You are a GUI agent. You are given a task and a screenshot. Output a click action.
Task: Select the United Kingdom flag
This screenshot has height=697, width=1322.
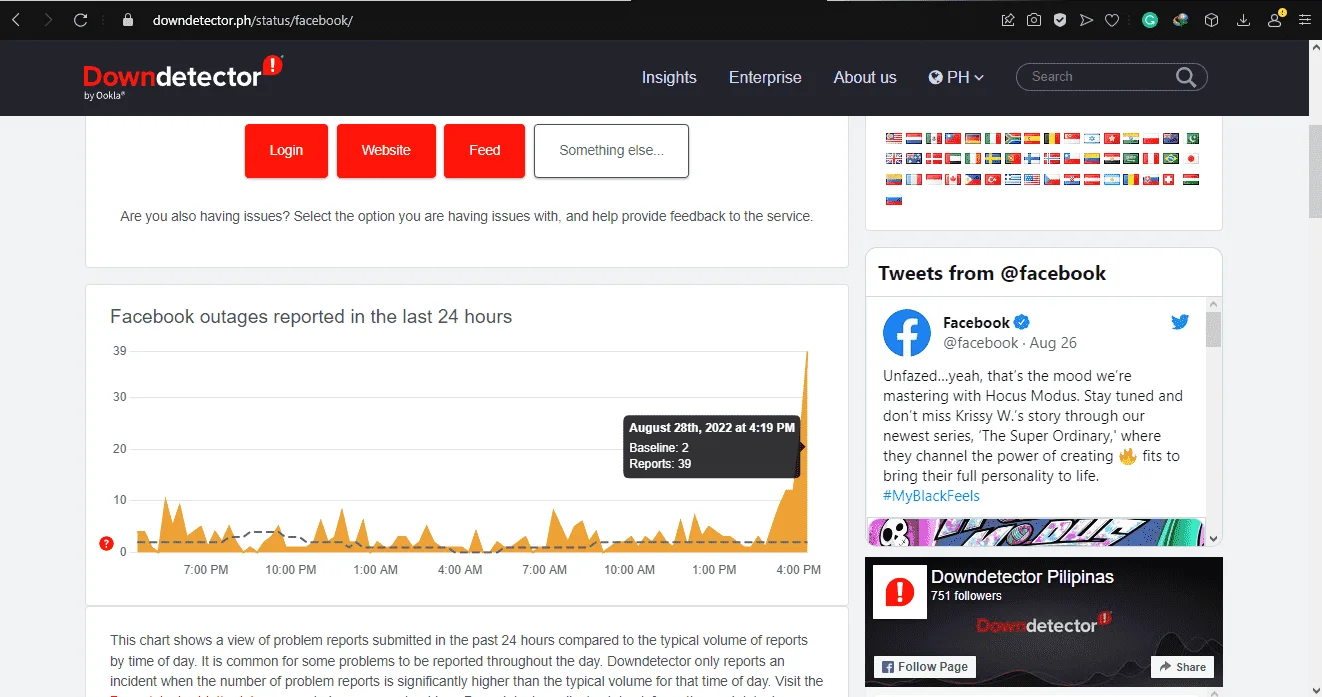point(894,158)
